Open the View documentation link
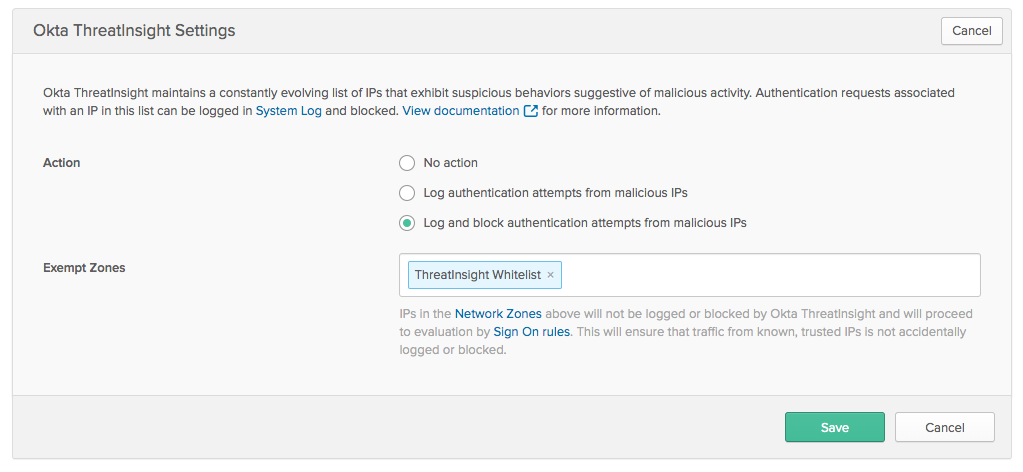The image size is (1023, 472). pos(461,111)
